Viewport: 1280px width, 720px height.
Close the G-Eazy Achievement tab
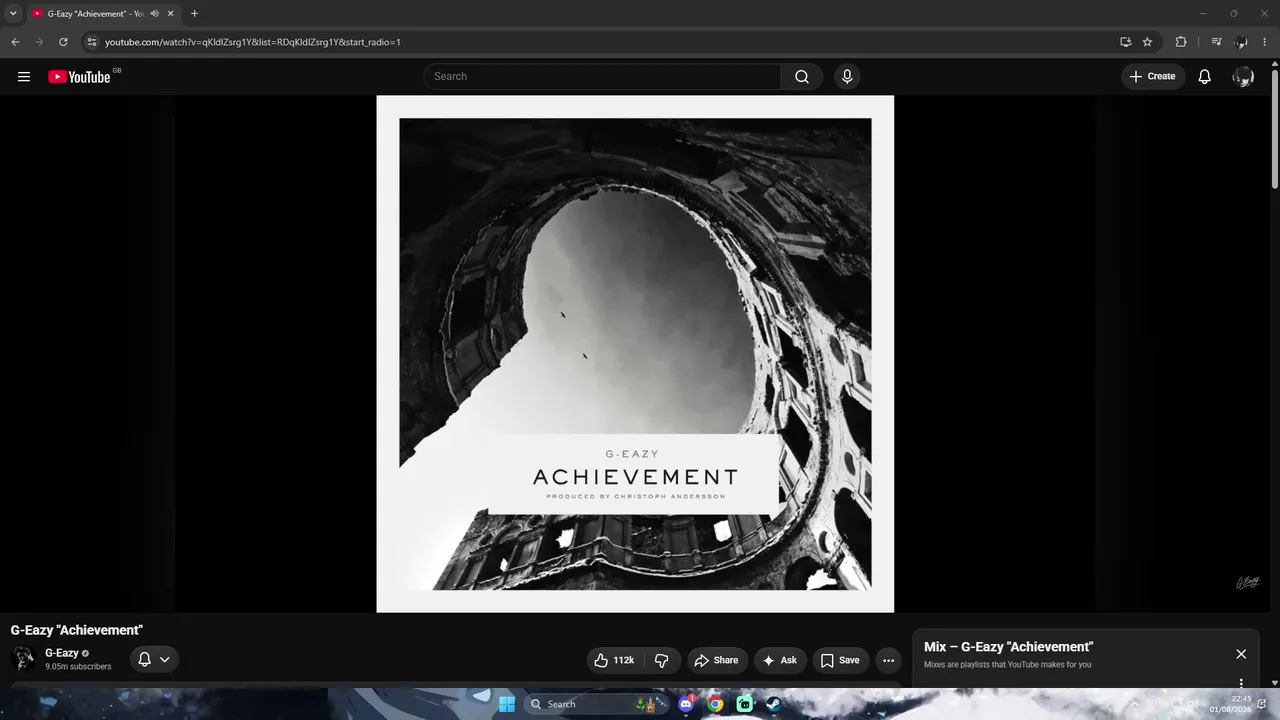click(170, 14)
